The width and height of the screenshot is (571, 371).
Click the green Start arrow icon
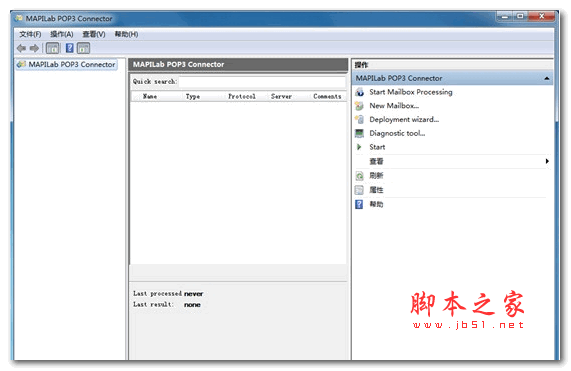tap(359, 147)
